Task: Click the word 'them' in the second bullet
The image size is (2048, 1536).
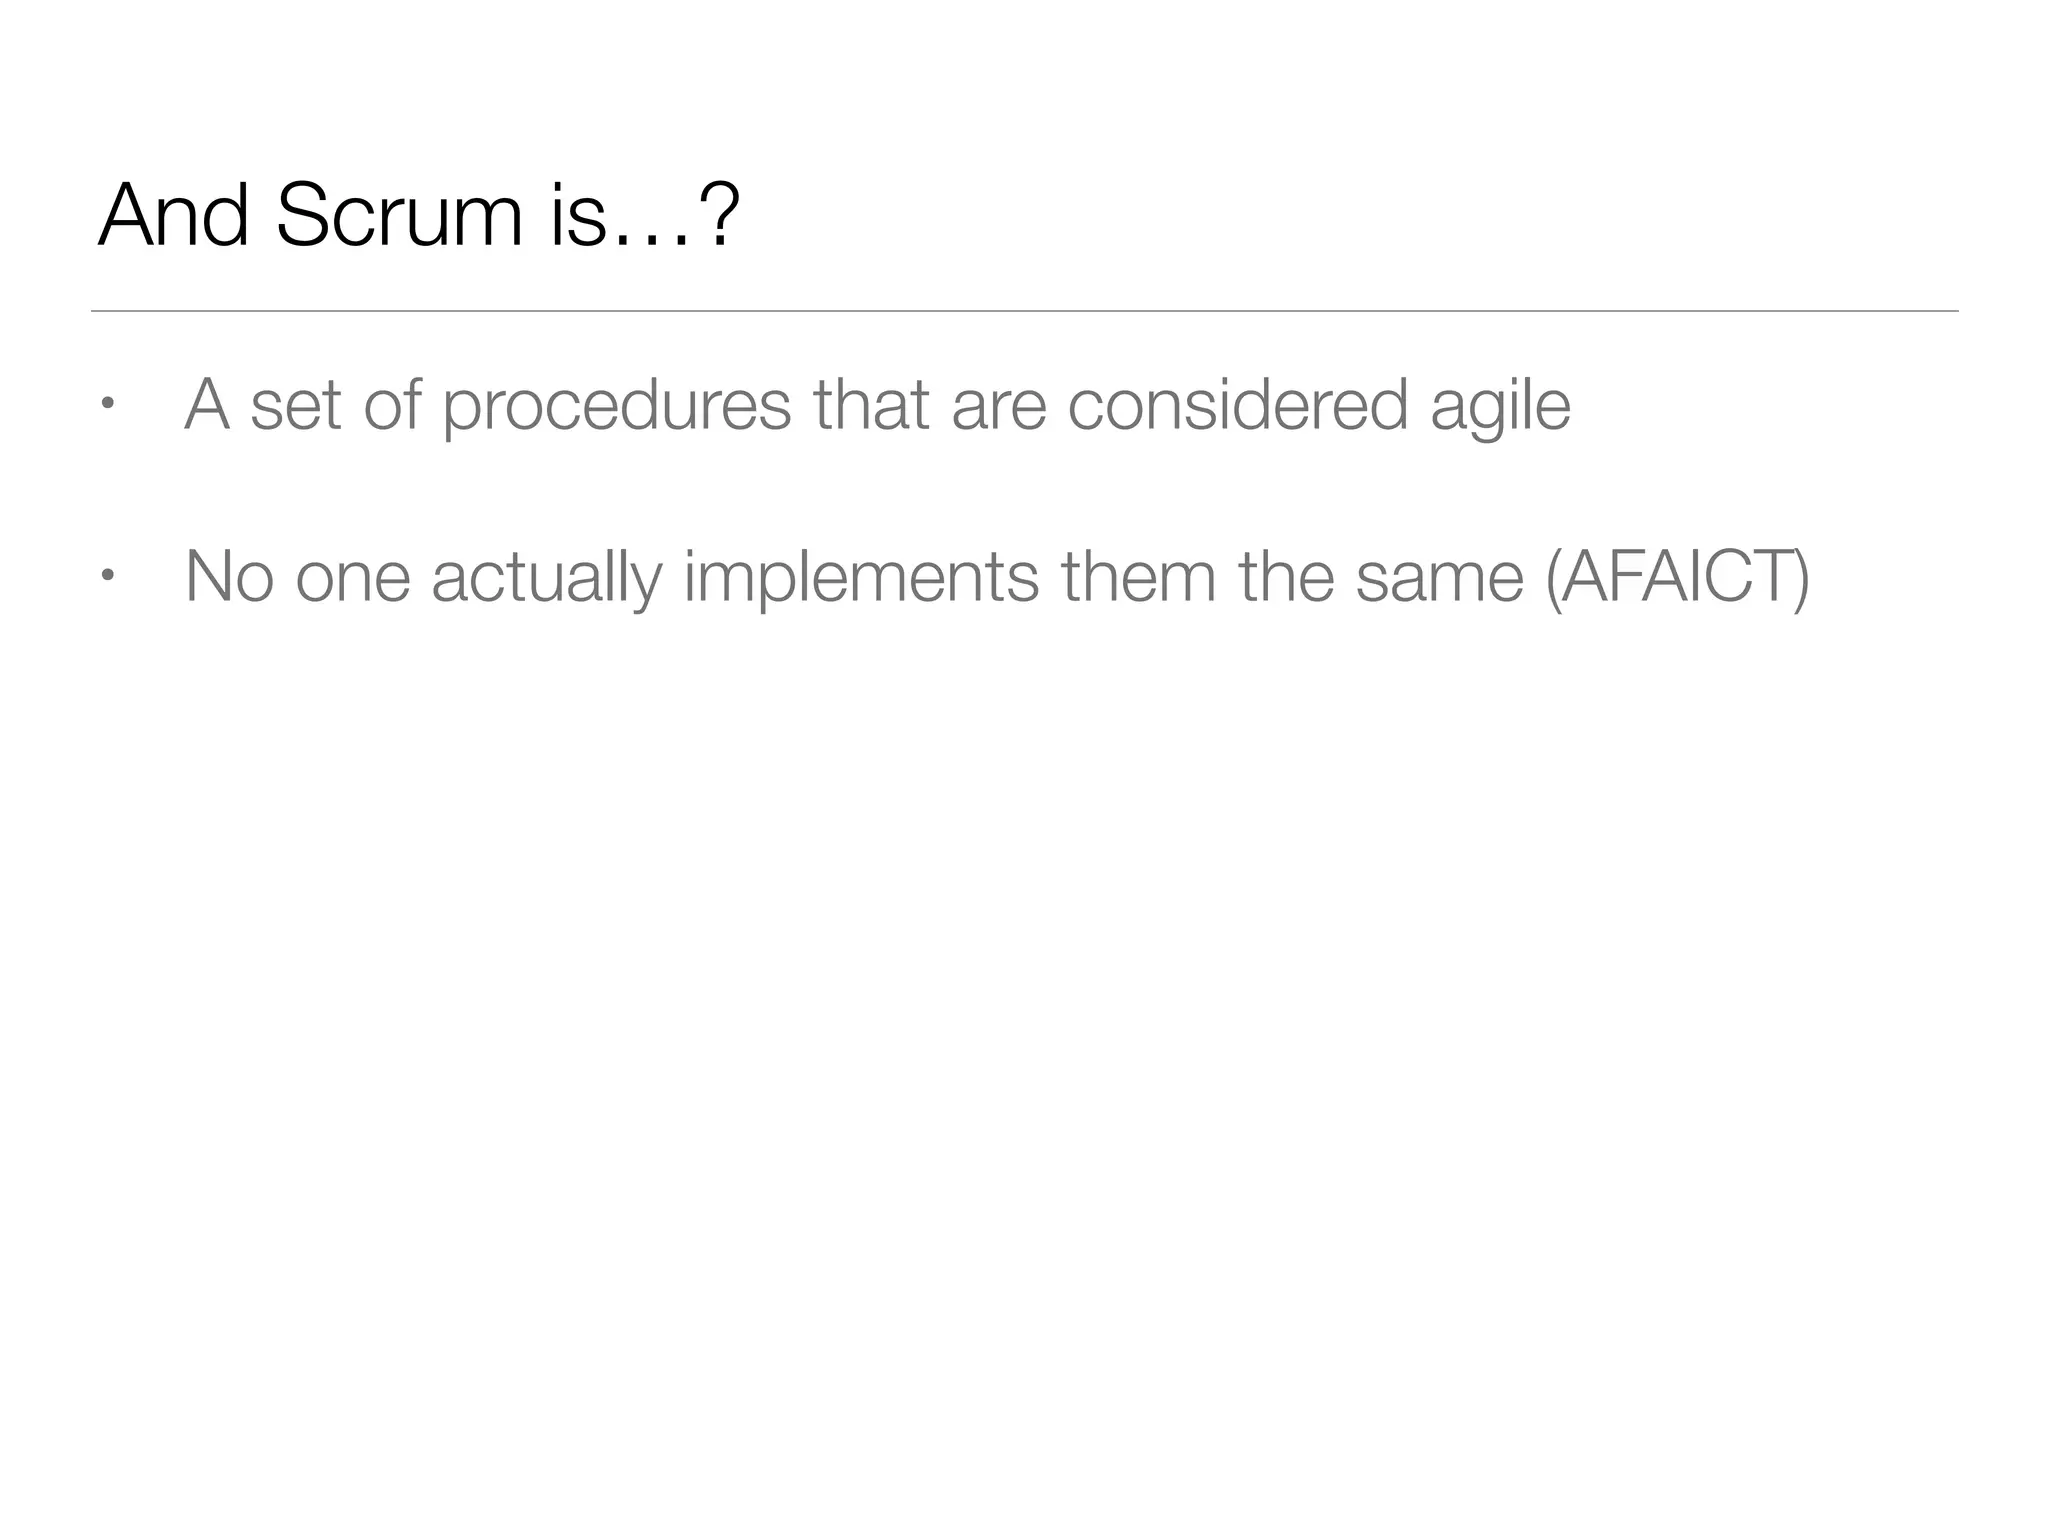Action: click(x=1138, y=577)
